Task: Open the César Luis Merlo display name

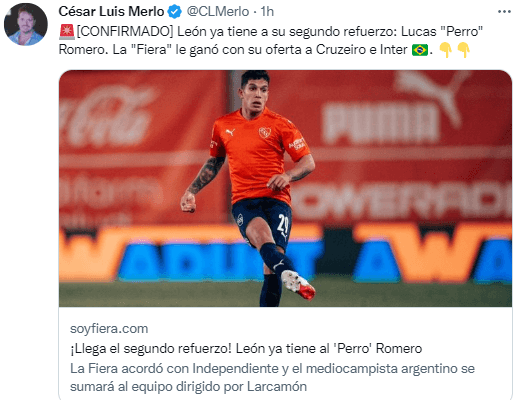Action: click(x=111, y=12)
